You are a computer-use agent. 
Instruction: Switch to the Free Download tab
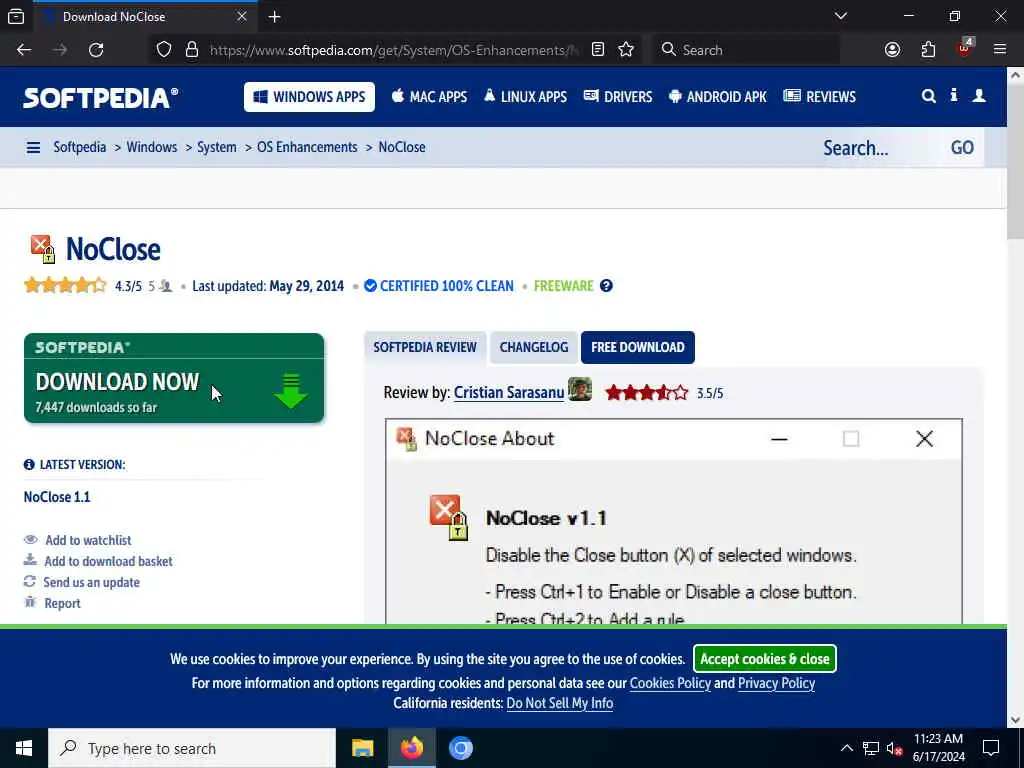coord(638,347)
